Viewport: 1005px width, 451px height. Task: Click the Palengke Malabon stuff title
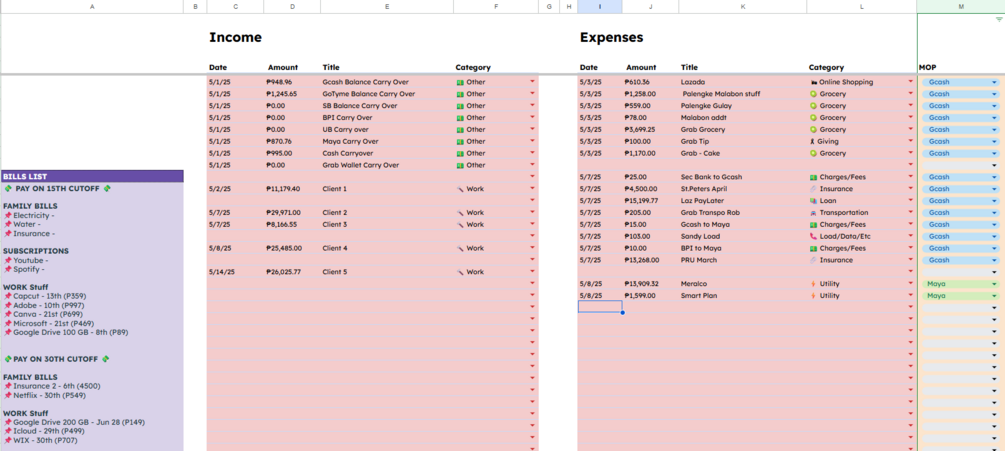point(722,94)
